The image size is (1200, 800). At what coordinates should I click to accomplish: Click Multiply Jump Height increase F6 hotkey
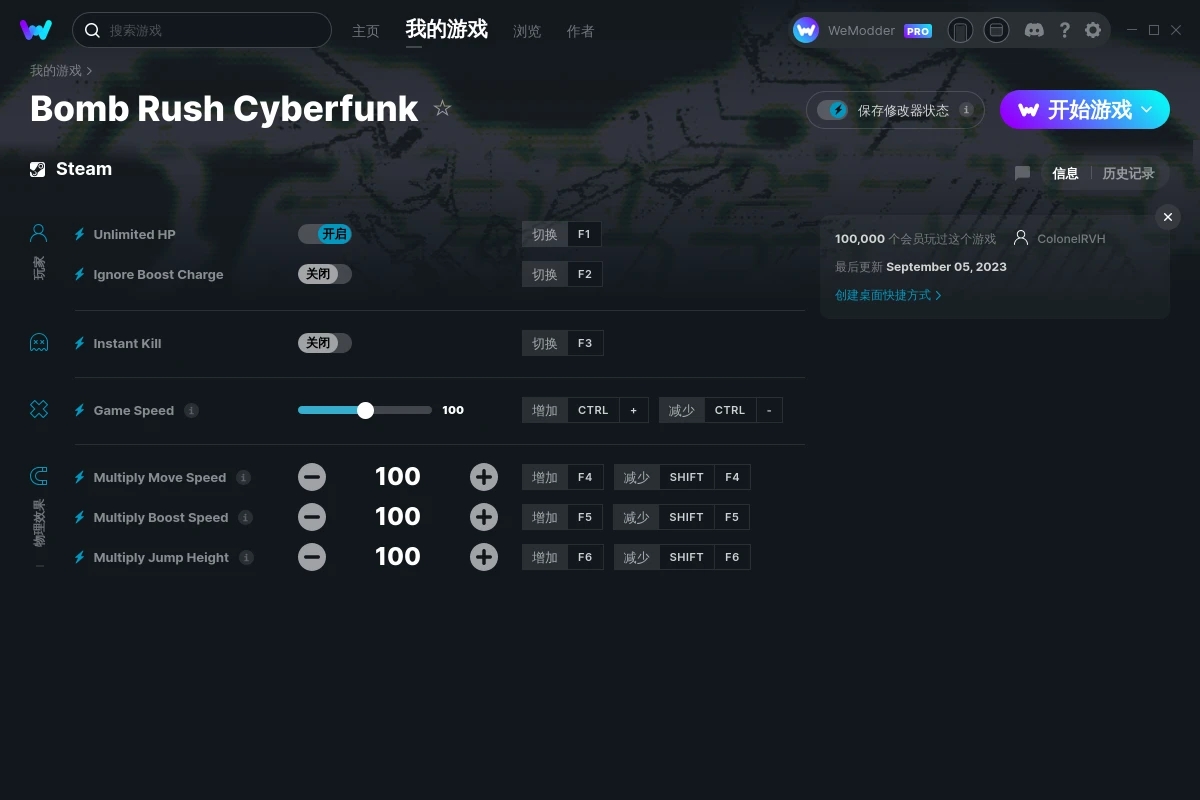[563, 557]
